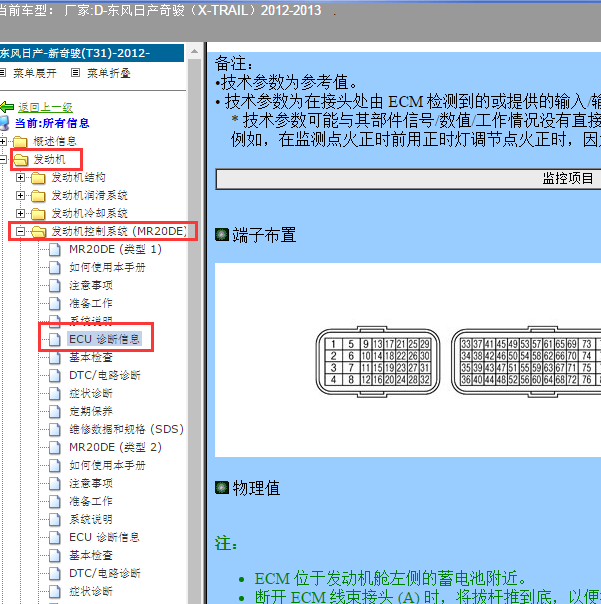Click the 发动机润滑系统 folder icon
The height and width of the screenshot is (604, 601).
[x=38, y=196]
